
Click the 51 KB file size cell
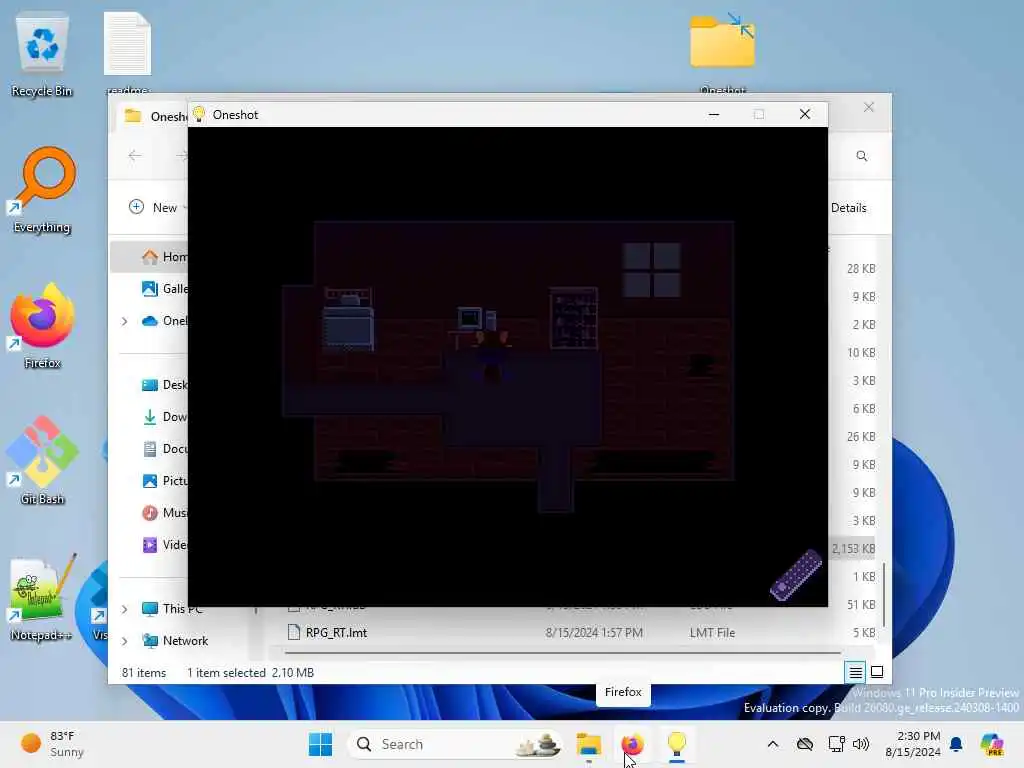click(861, 605)
